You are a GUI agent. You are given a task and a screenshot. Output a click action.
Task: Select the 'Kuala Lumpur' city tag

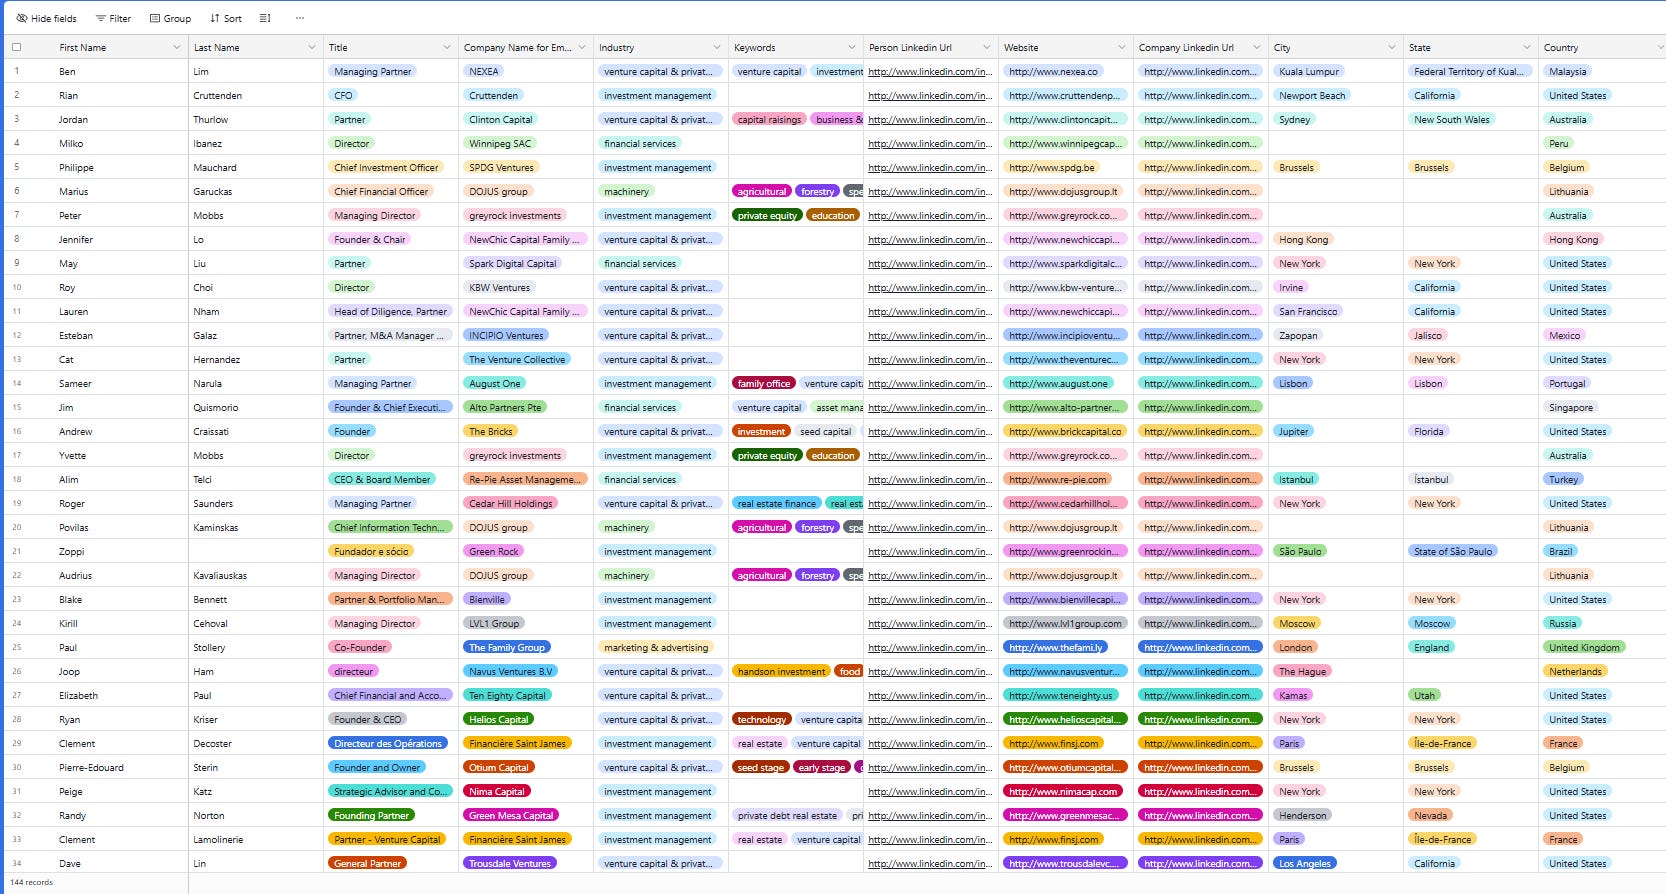coord(1309,72)
